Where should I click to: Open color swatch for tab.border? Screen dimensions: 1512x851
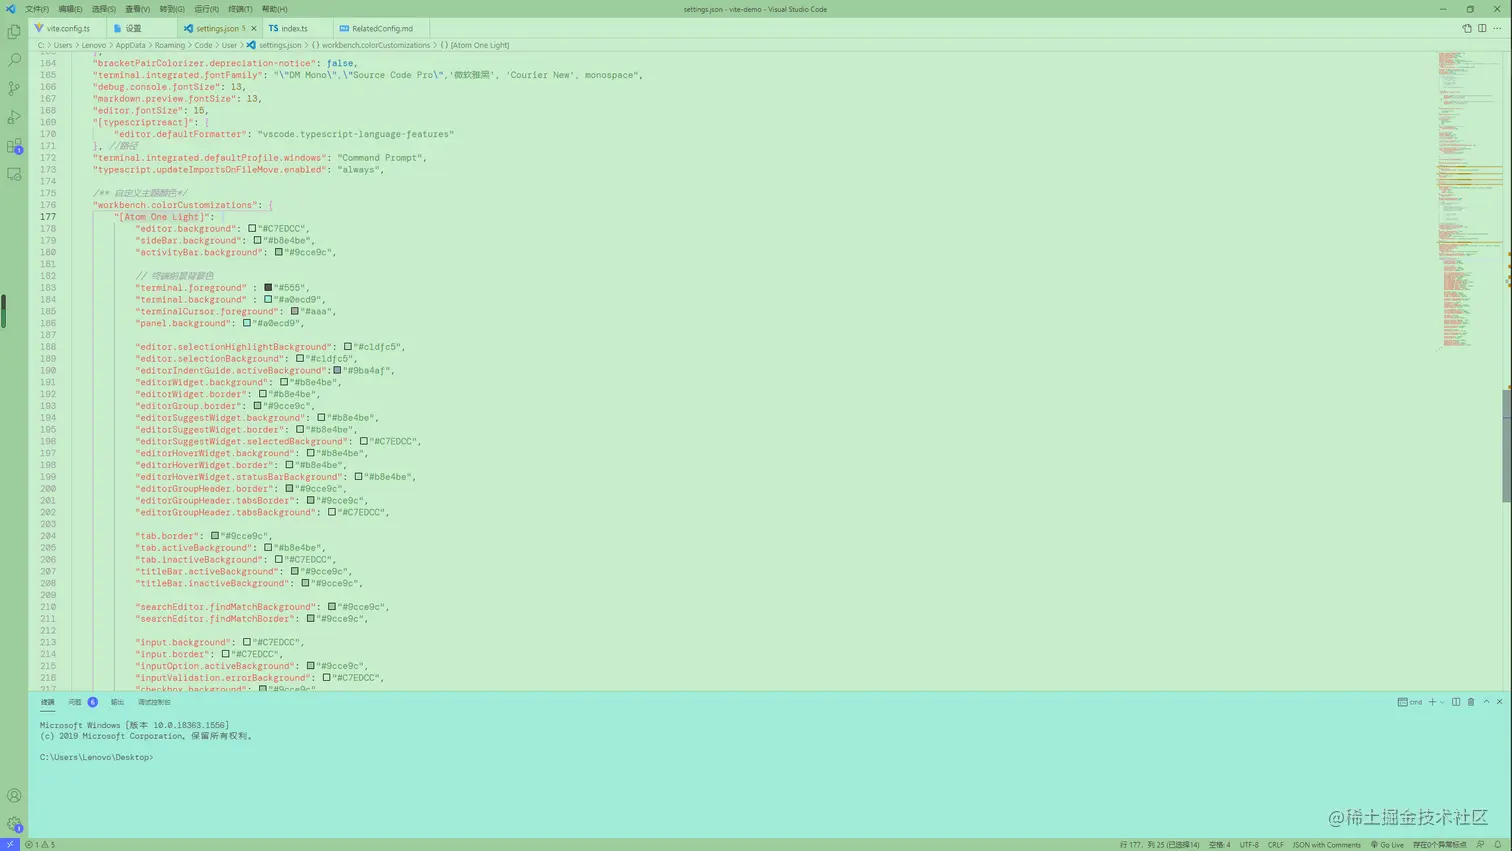pyautogui.click(x=215, y=536)
